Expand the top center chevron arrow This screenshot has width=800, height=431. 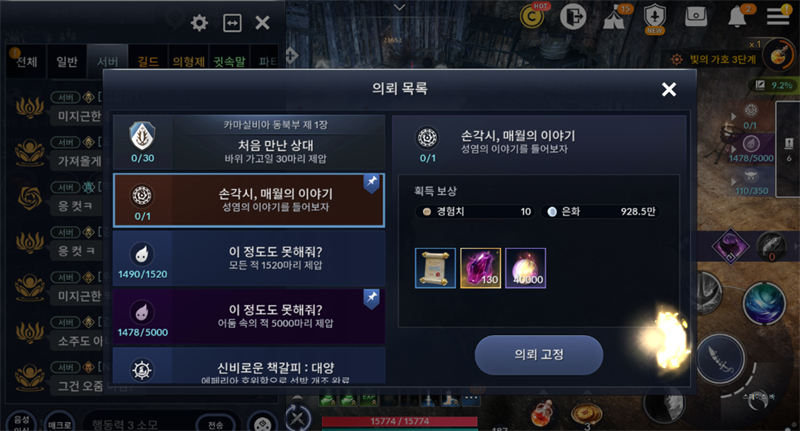point(399,8)
